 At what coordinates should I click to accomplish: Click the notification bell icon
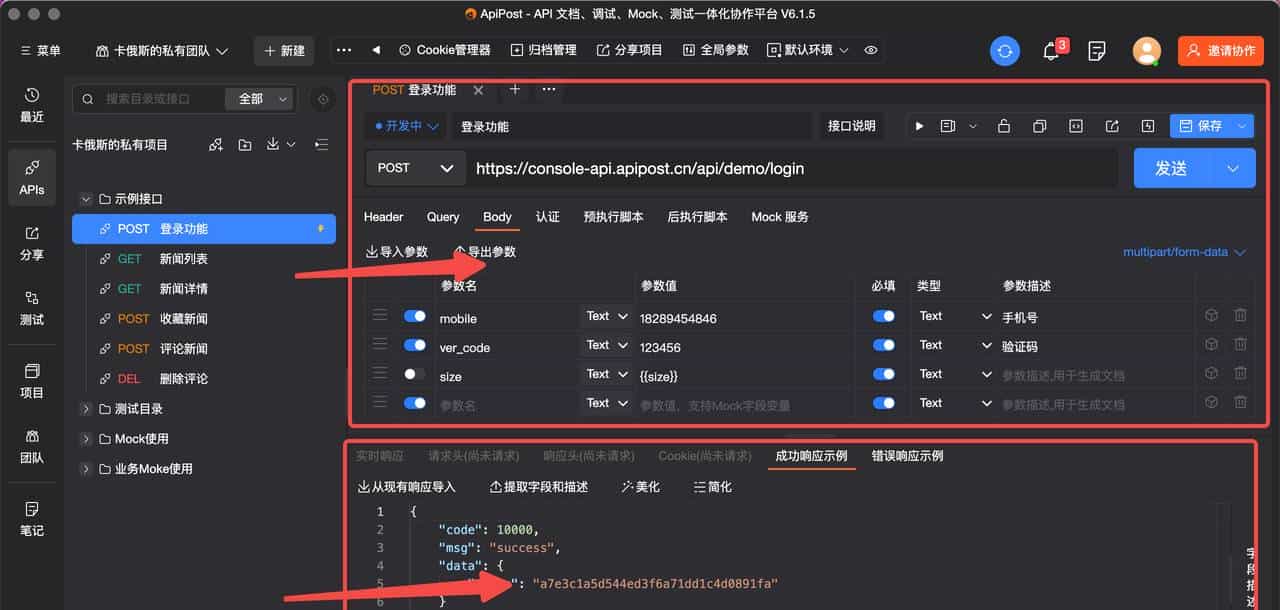coord(1051,49)
